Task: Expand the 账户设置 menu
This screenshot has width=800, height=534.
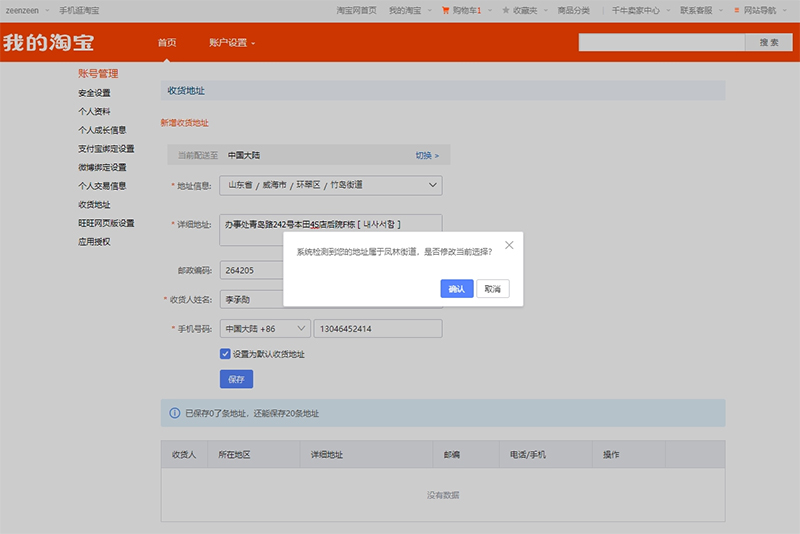Action: coord(232,43)
